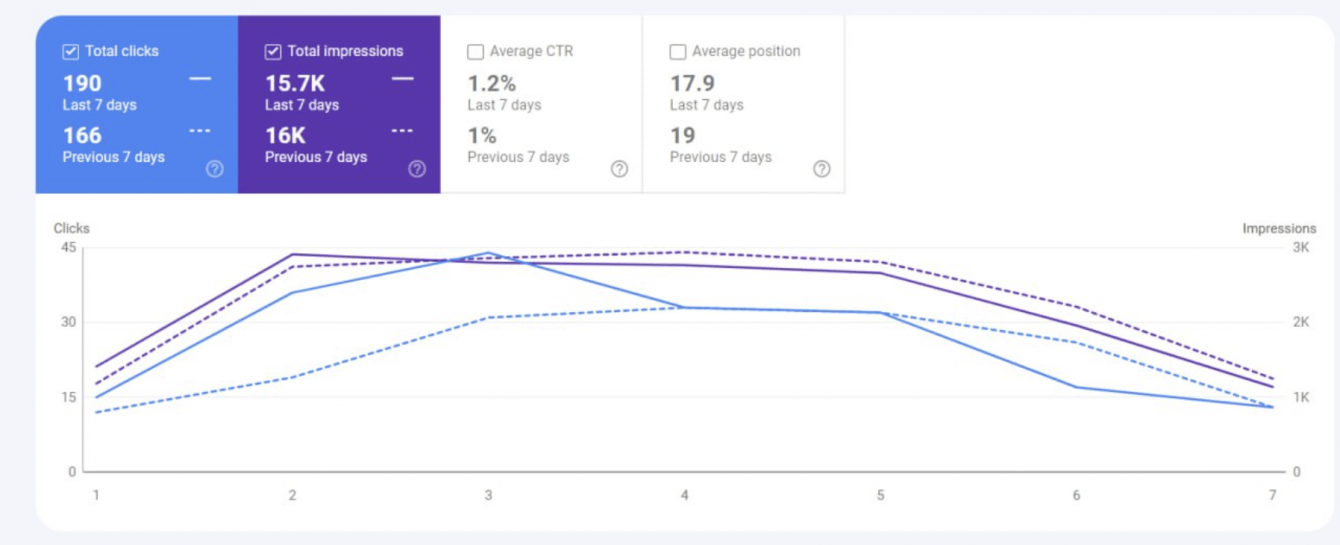Click the 190 clicks value

point(82,83)
